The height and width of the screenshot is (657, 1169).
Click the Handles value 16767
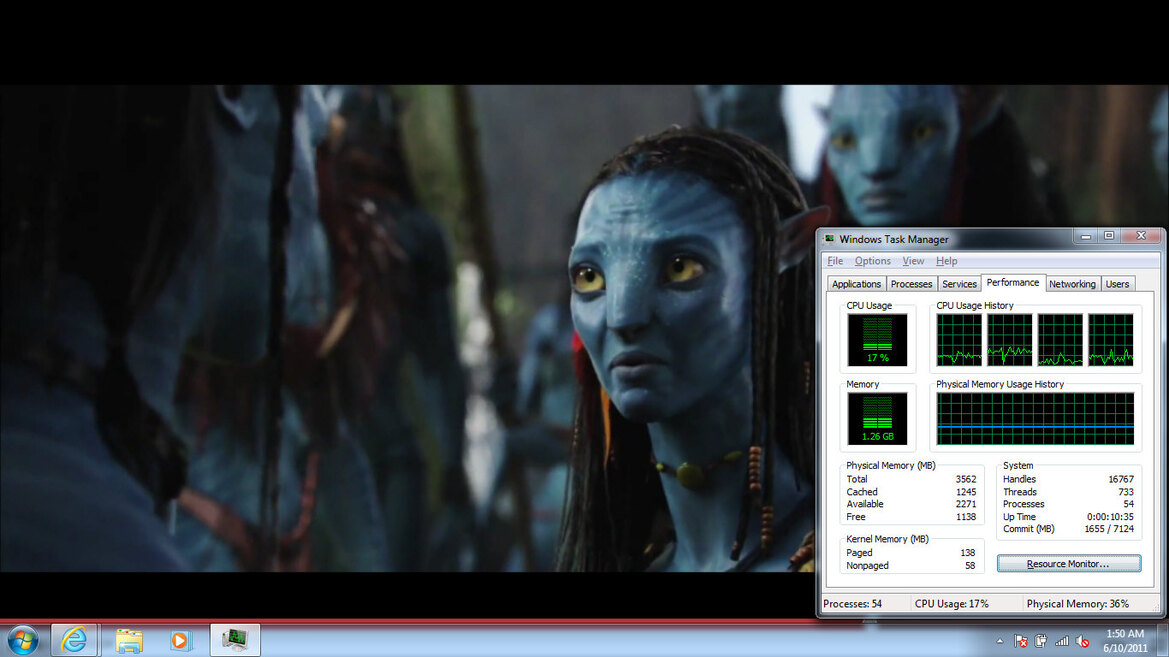[x=1121, y=480]
